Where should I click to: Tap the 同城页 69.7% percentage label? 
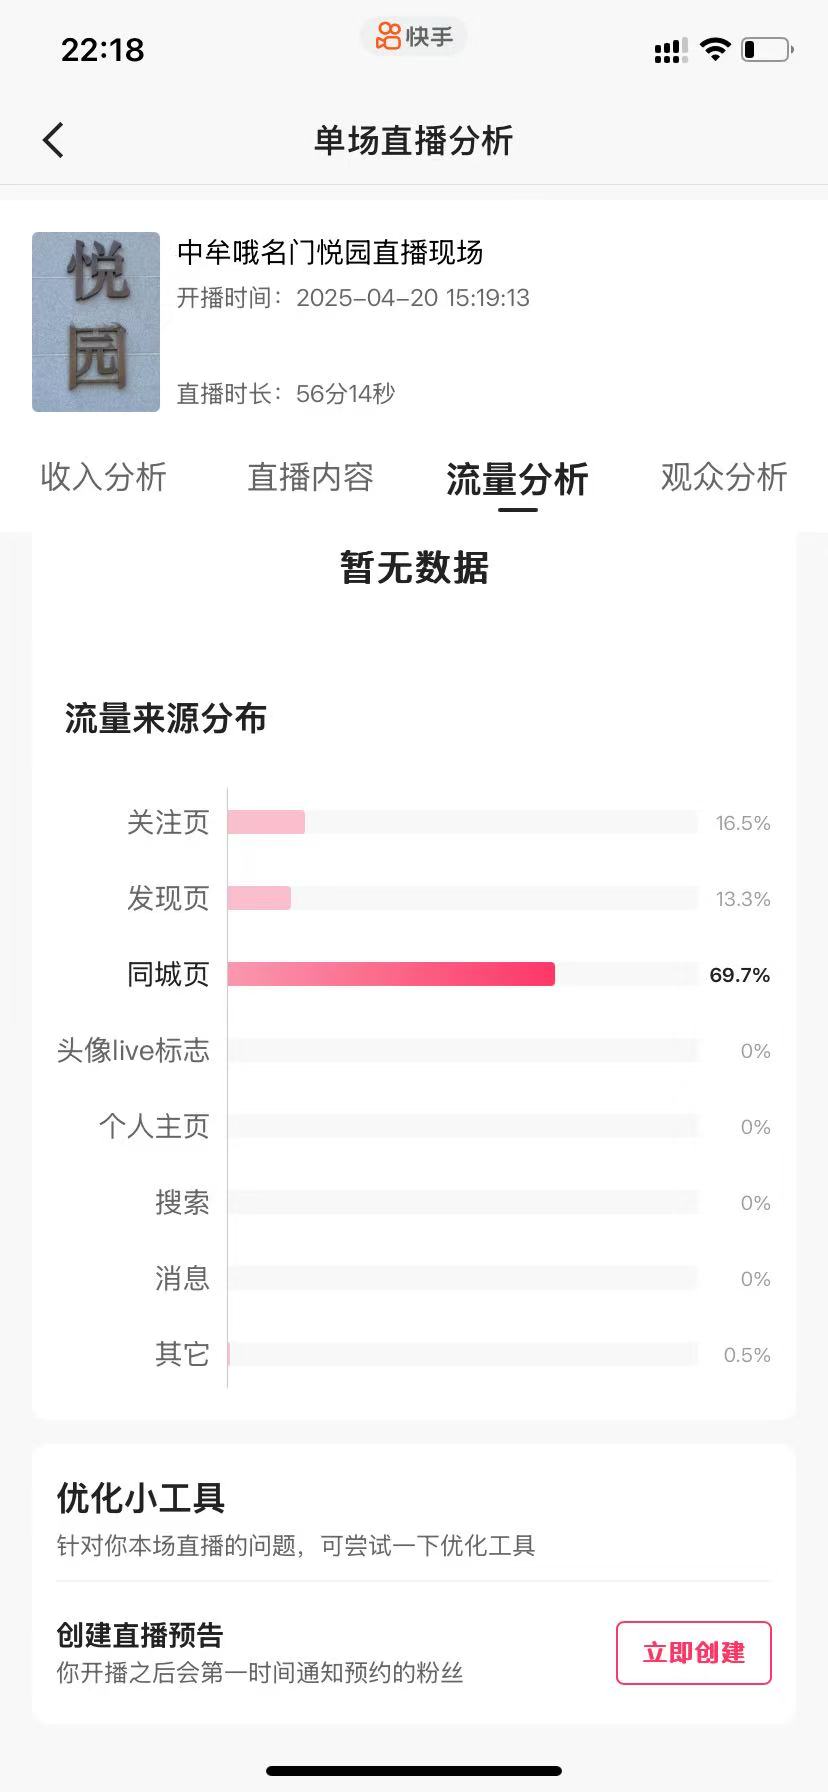coord(739,975)
